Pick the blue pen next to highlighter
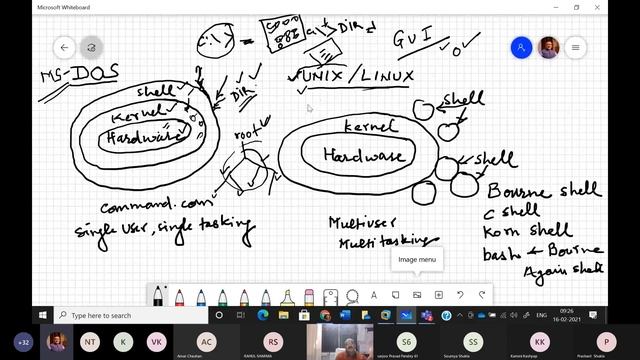The height and width of the screenshot is (360, 640). [x=266, y=297]
